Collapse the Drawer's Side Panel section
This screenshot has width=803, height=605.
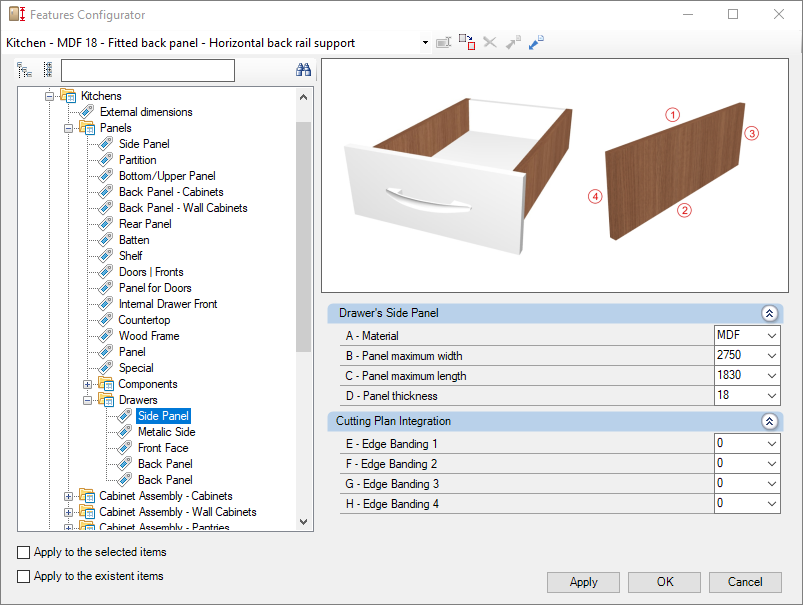tap(769, 313)
